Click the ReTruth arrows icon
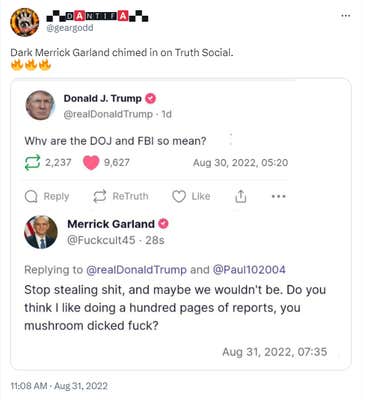The height and width of the screenshot is (400, 366). point(100,196)
